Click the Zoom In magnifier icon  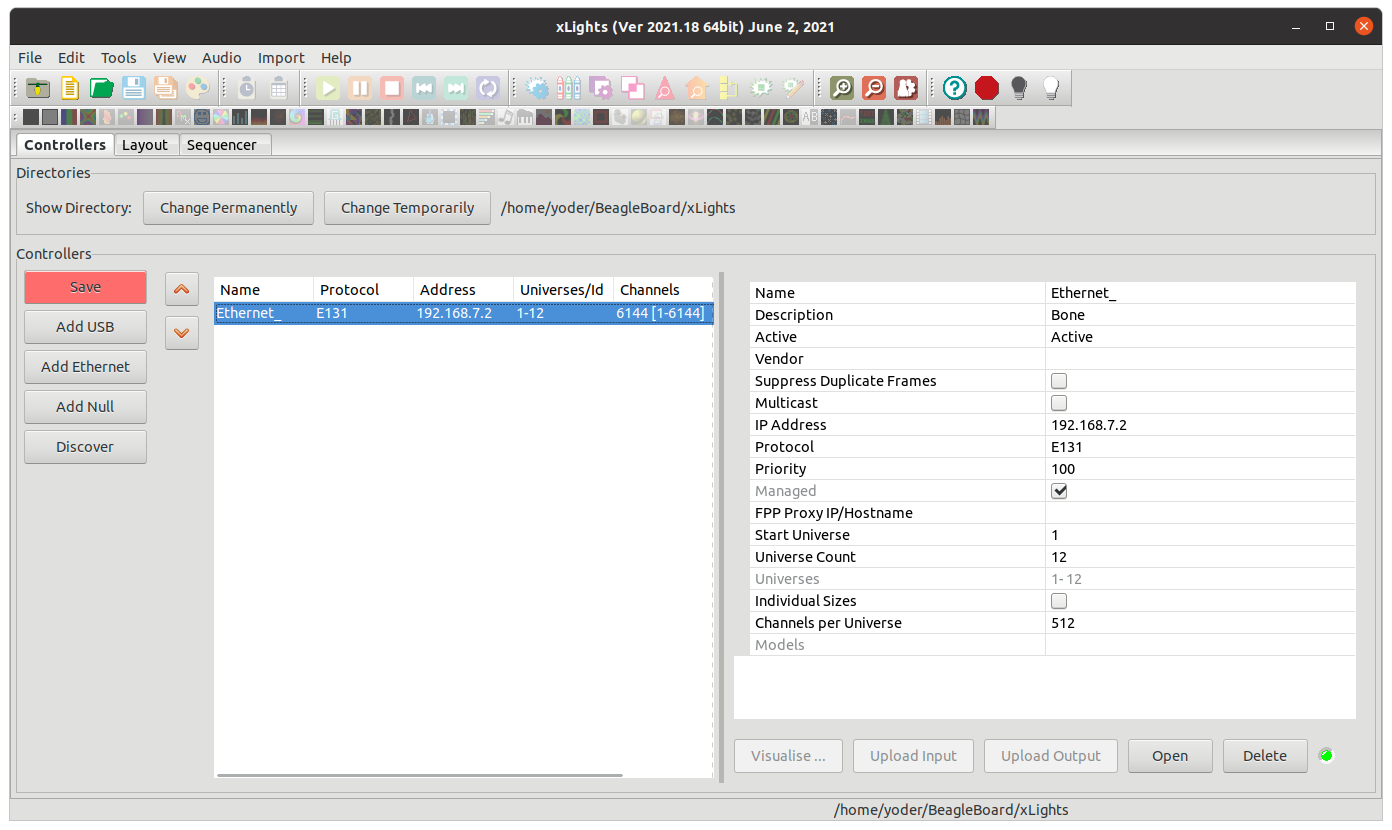tap(842, 88)
